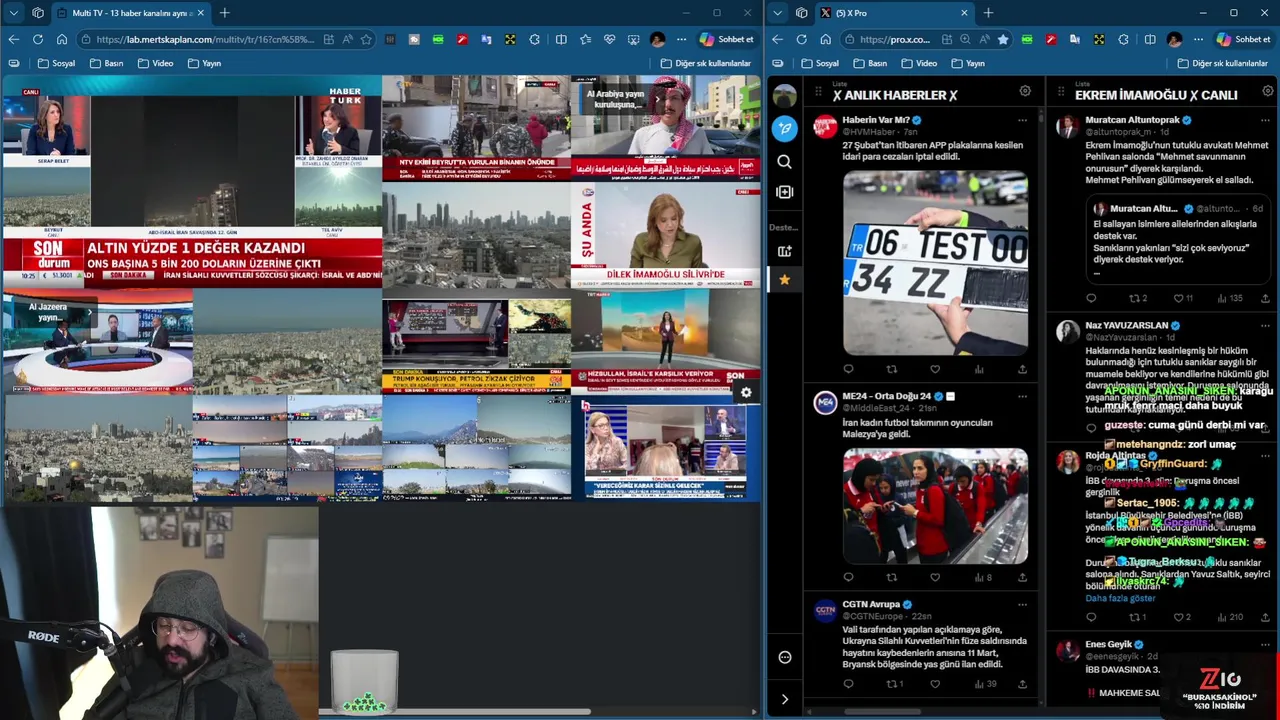The height and width of the screenshot is (720, 1280).
Task: Open search in X Pro sidebar
Action: pos(785,162)
